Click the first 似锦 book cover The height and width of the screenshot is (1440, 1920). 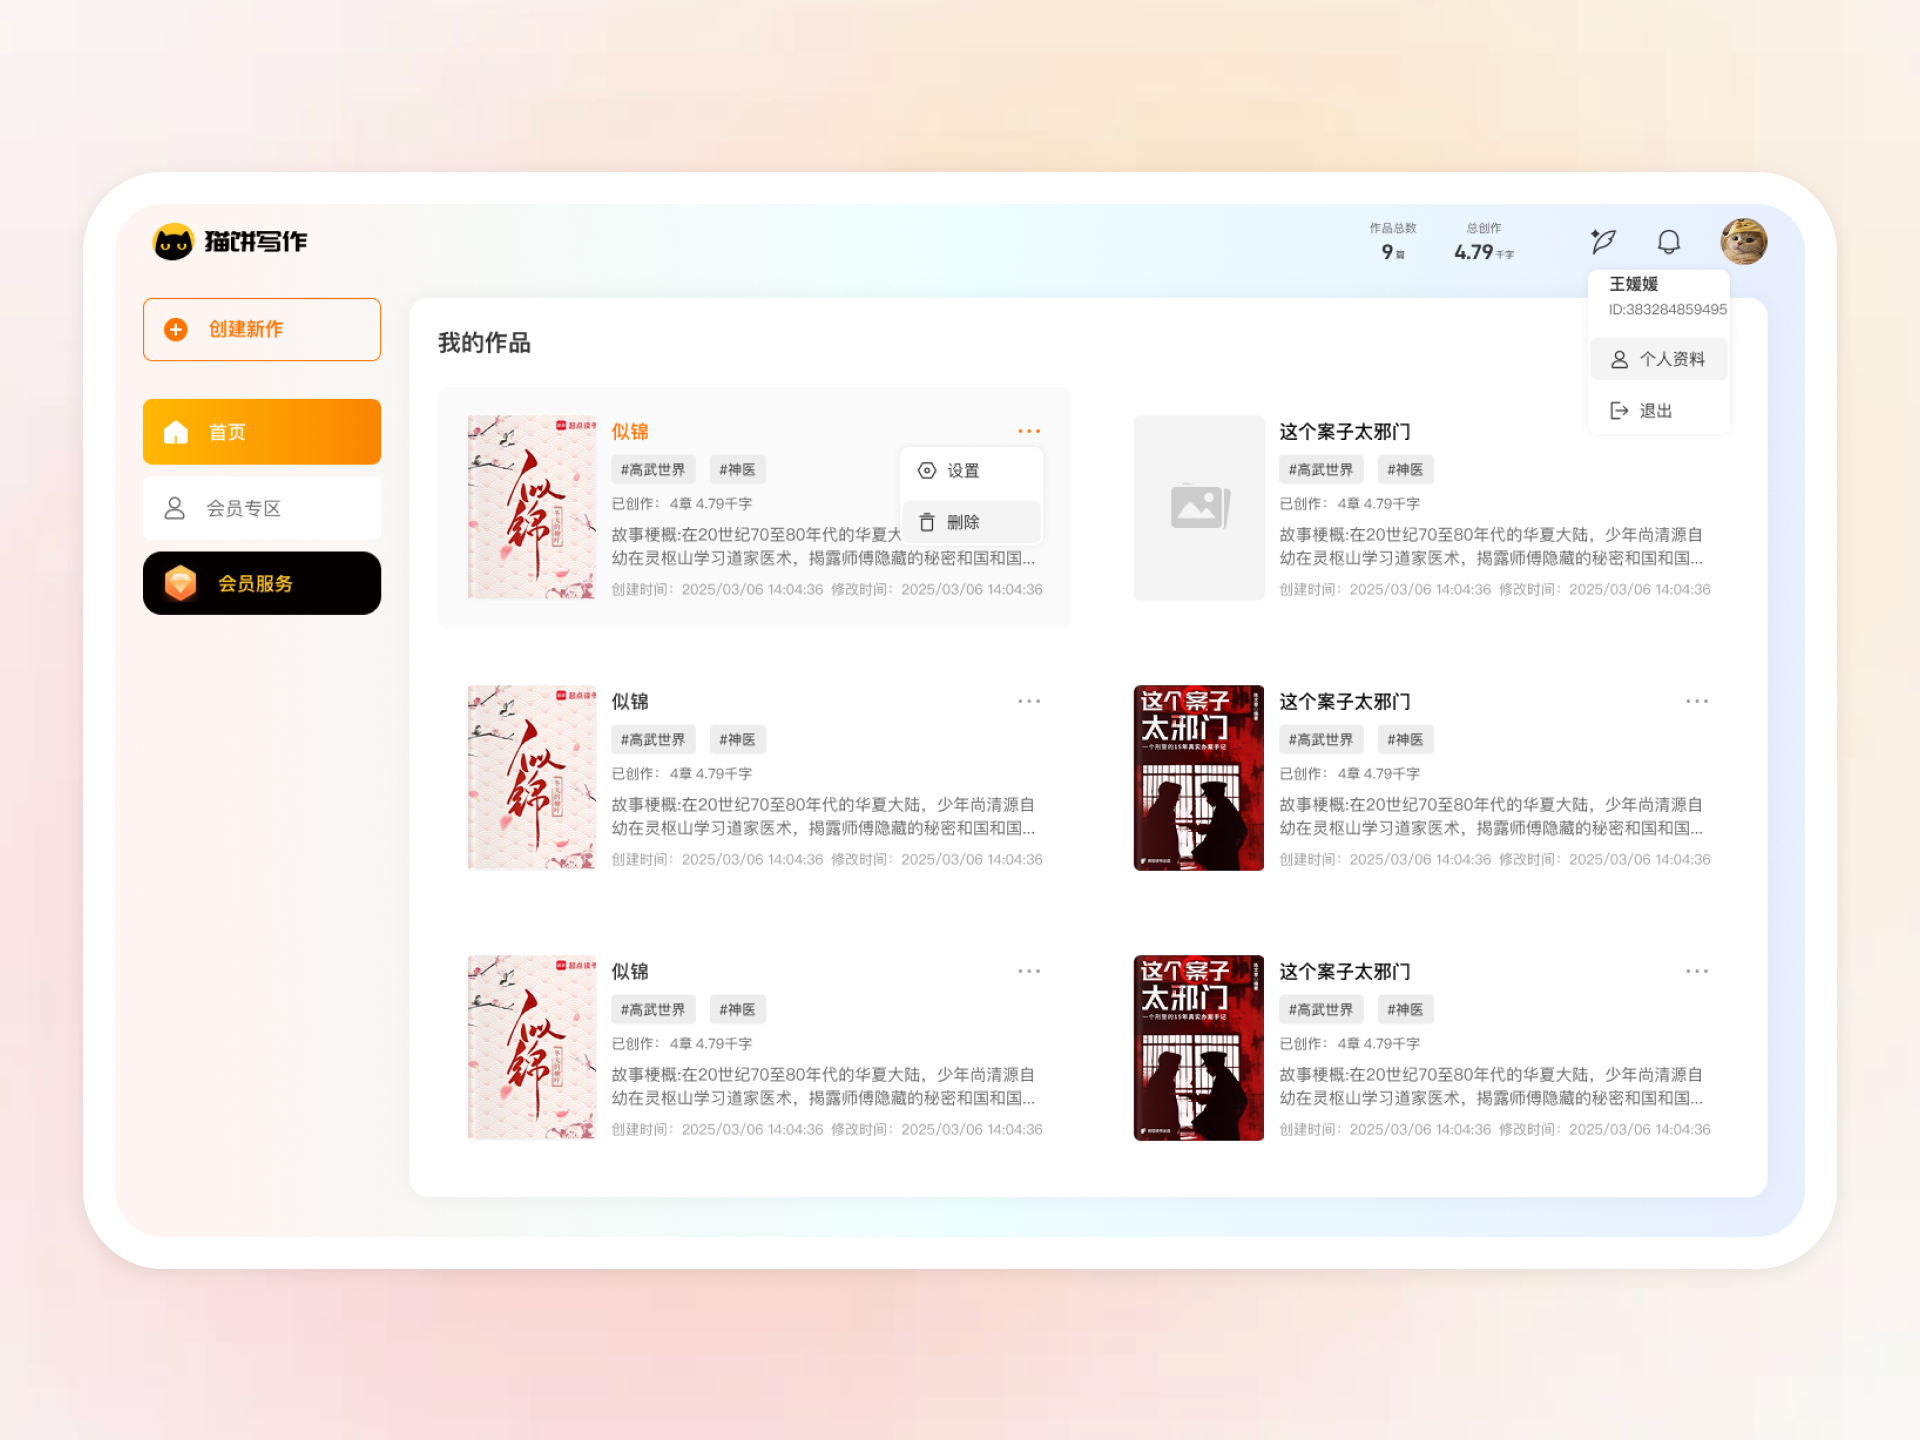[531, 507]
